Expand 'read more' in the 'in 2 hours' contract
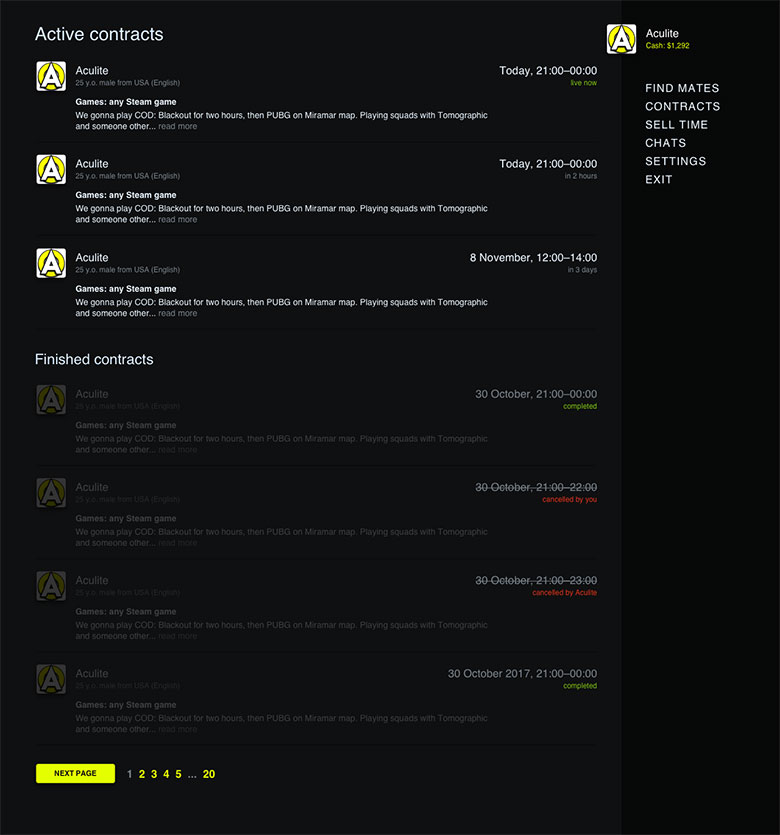 tap(178, 219)
